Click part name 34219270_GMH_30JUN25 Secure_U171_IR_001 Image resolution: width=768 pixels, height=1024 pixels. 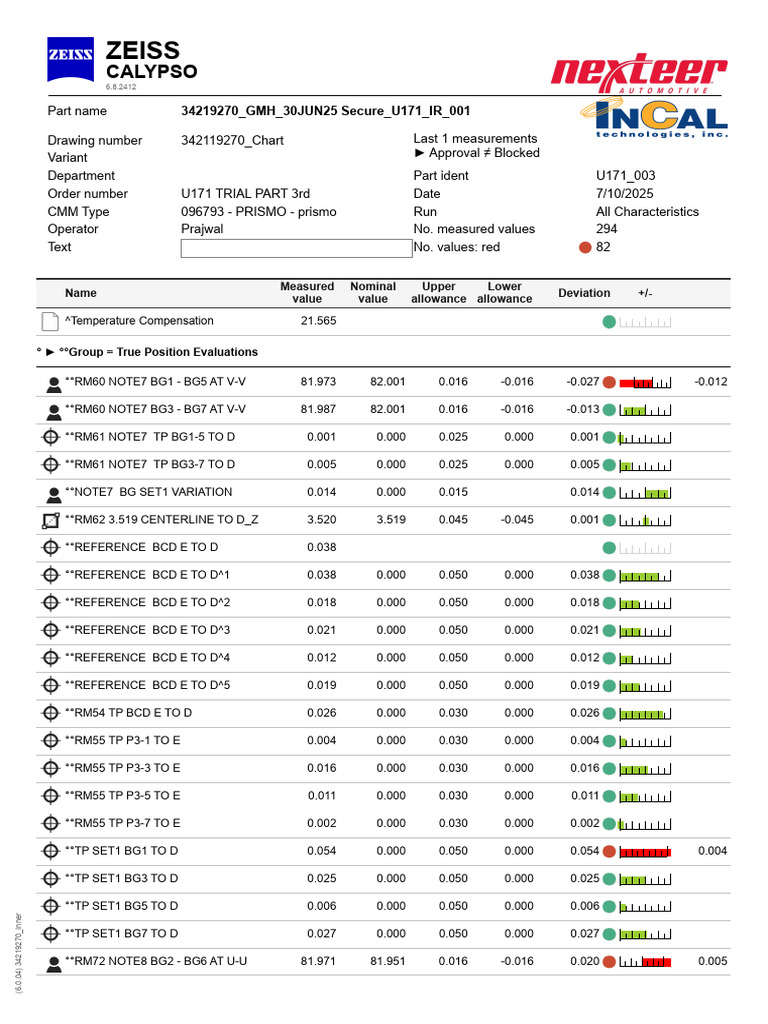[326, 111]
